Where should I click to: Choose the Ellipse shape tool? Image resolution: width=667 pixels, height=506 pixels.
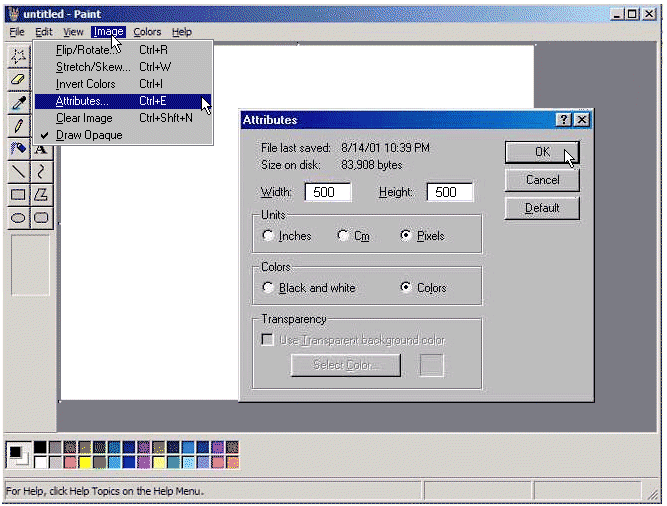pos(18,217)
